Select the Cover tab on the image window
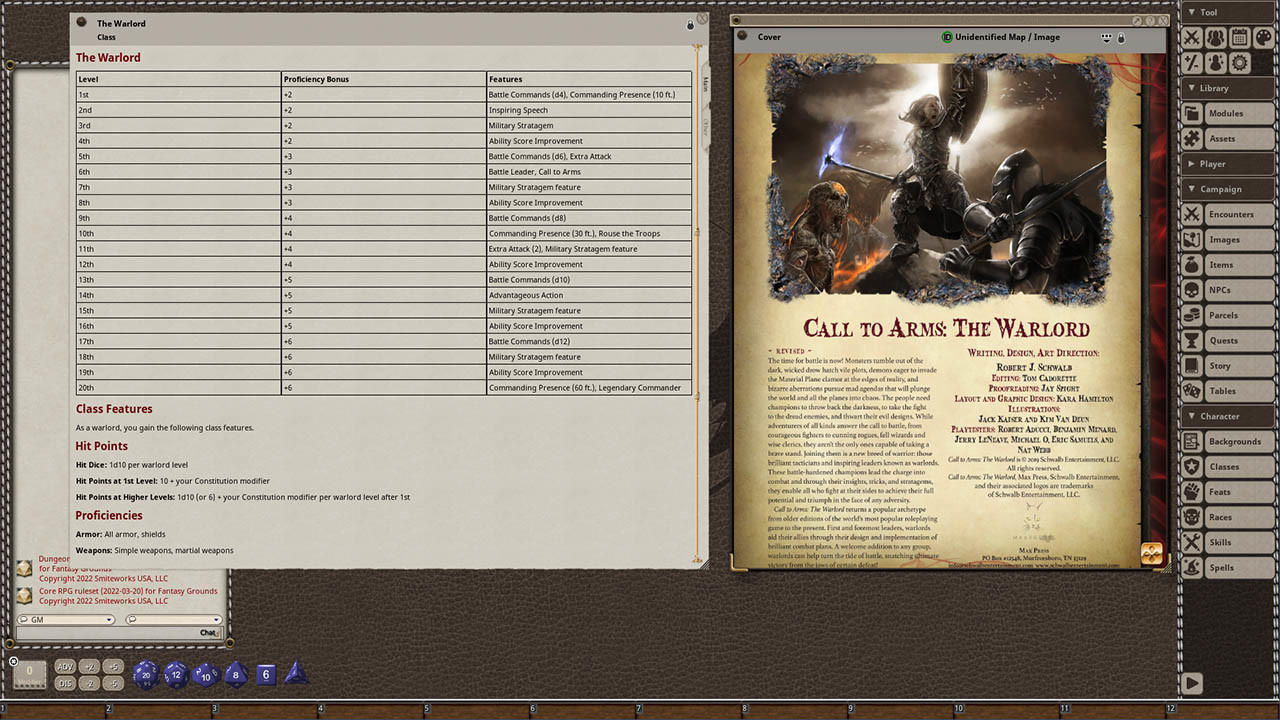The image size is (1280, 720). tap(769, 37)
